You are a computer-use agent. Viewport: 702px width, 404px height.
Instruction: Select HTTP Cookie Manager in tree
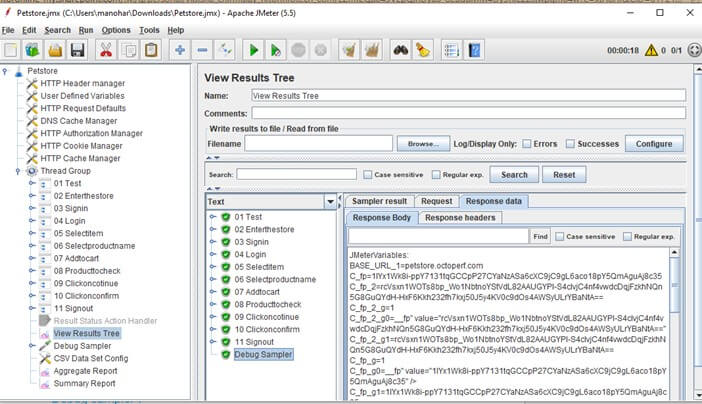pos(81,146)
